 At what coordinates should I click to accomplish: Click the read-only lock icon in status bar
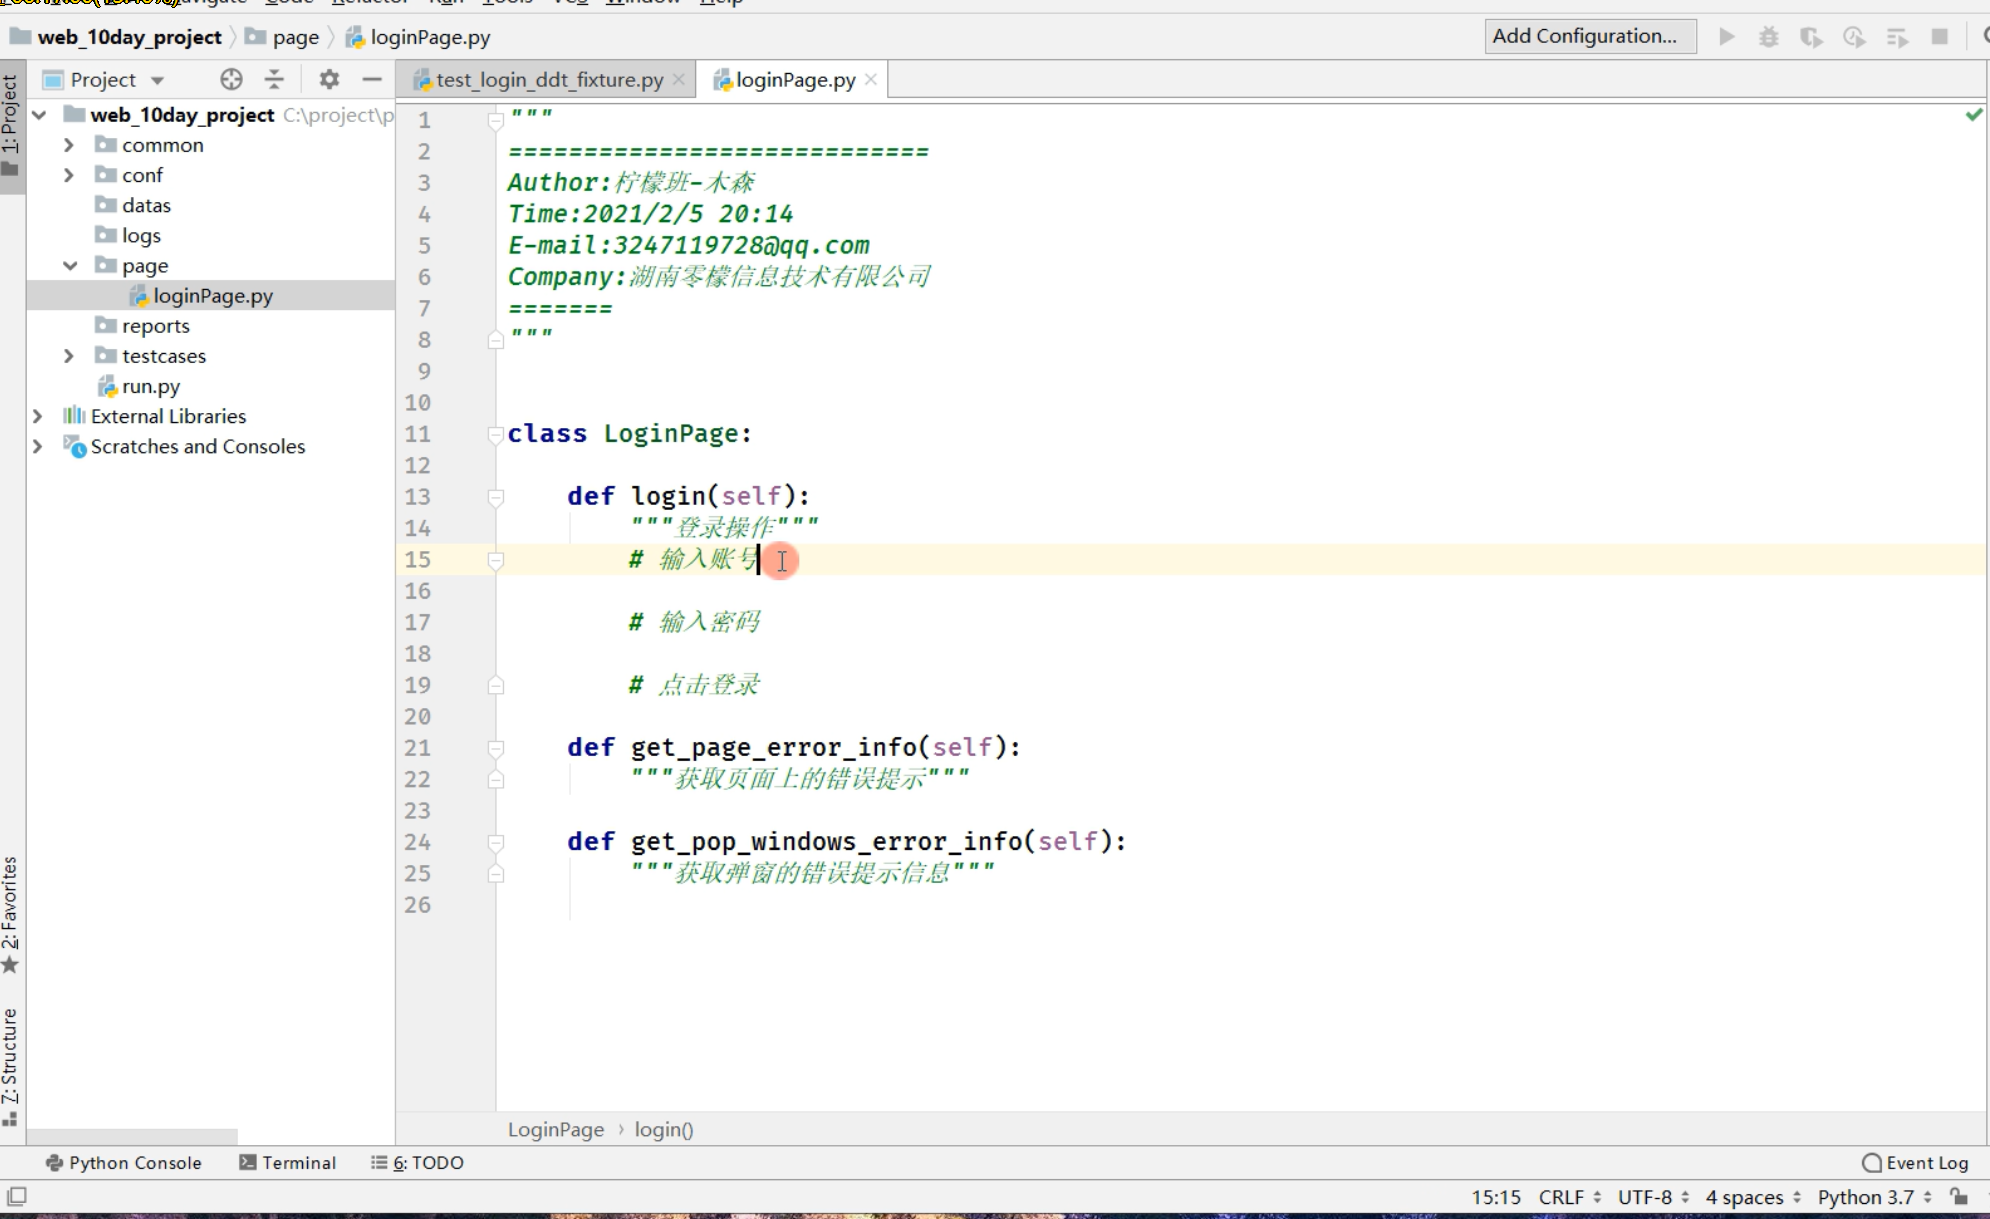click(1959, 1196)
